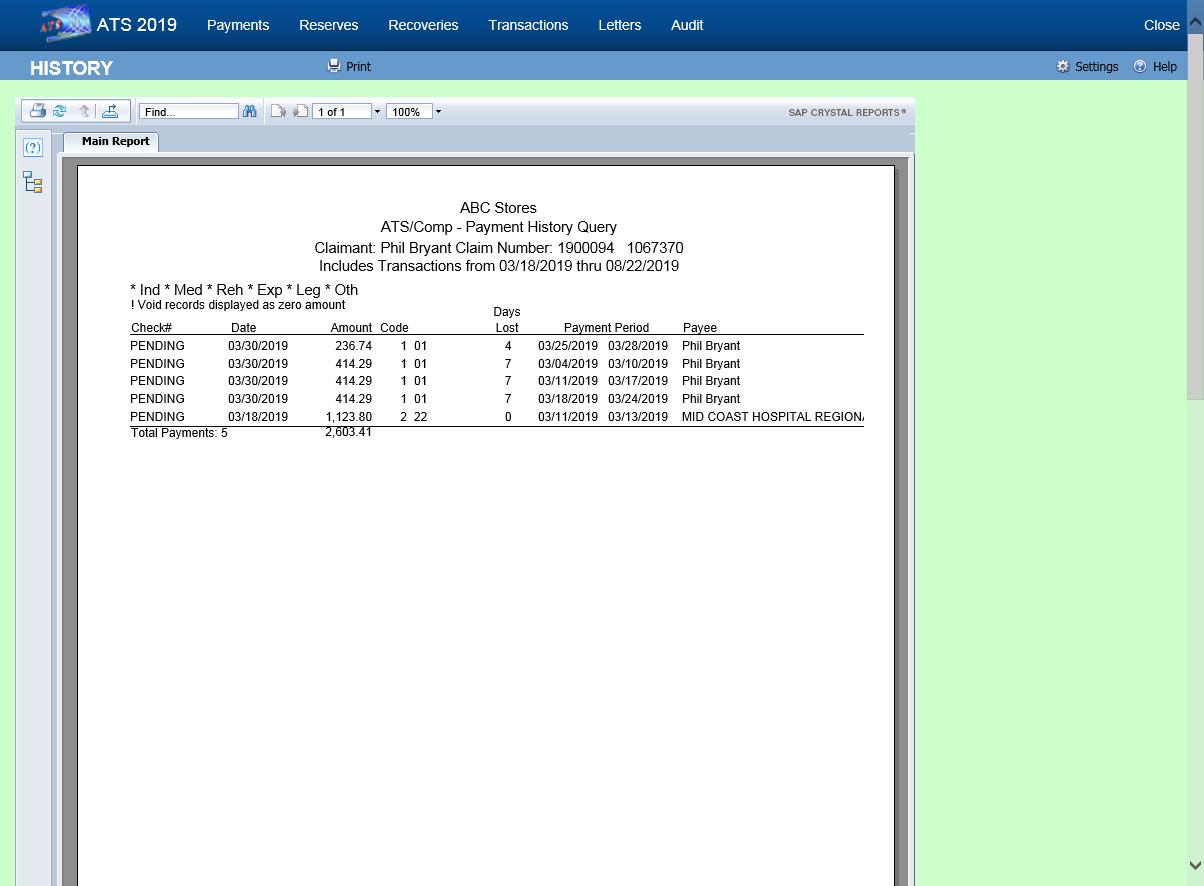Expand the 100% zoom dropdown
1204x886 pixels.
(x=438, y=112)
